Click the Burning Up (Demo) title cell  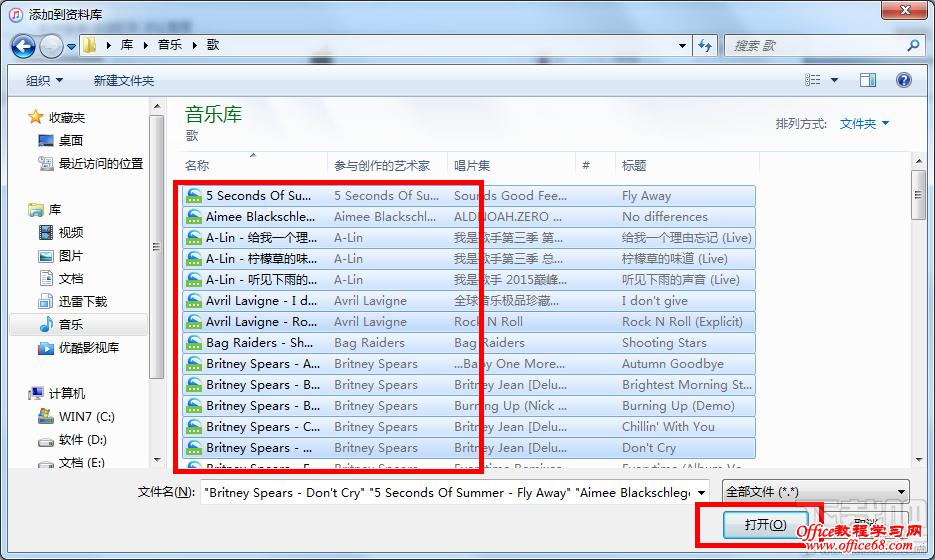pos(678,406)
